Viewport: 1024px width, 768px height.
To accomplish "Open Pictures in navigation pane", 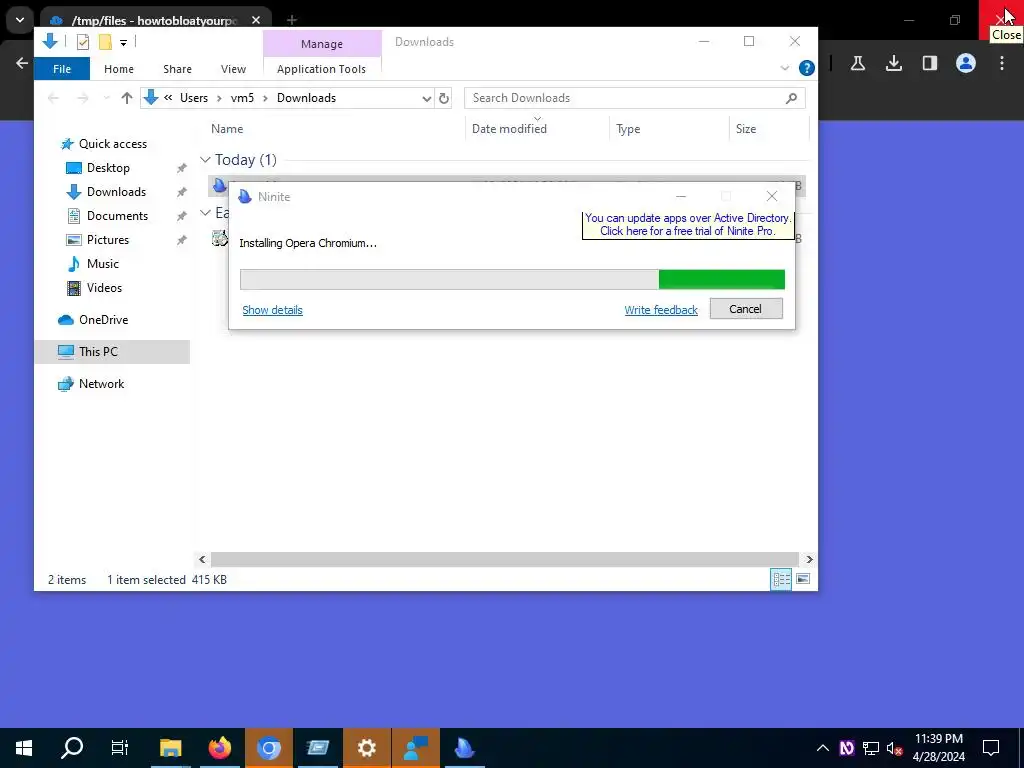I will [x=108, y=240].
